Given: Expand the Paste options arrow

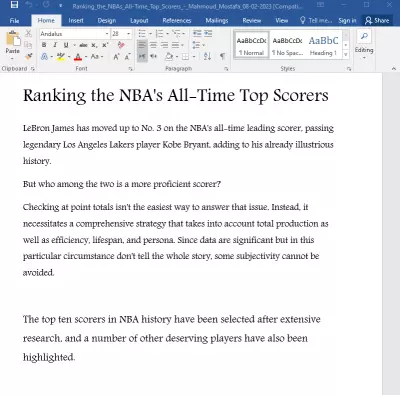Looking at the screenshot, I should [12, 59].
